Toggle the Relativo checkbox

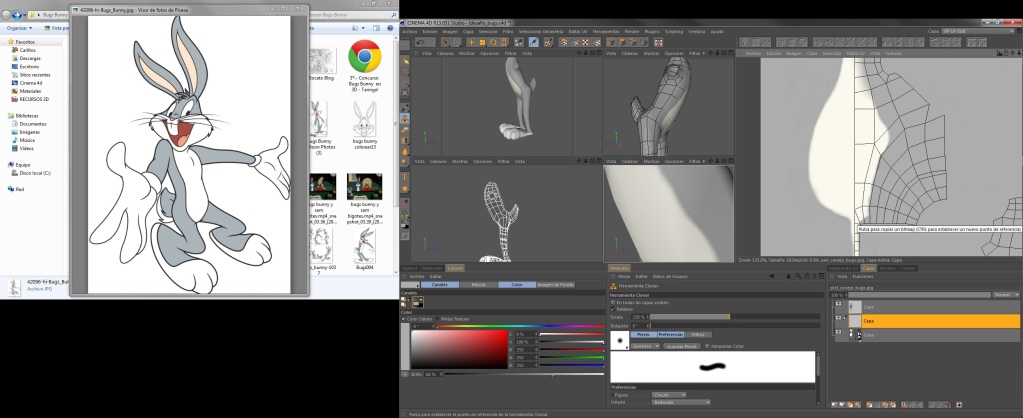pos(613,309)
